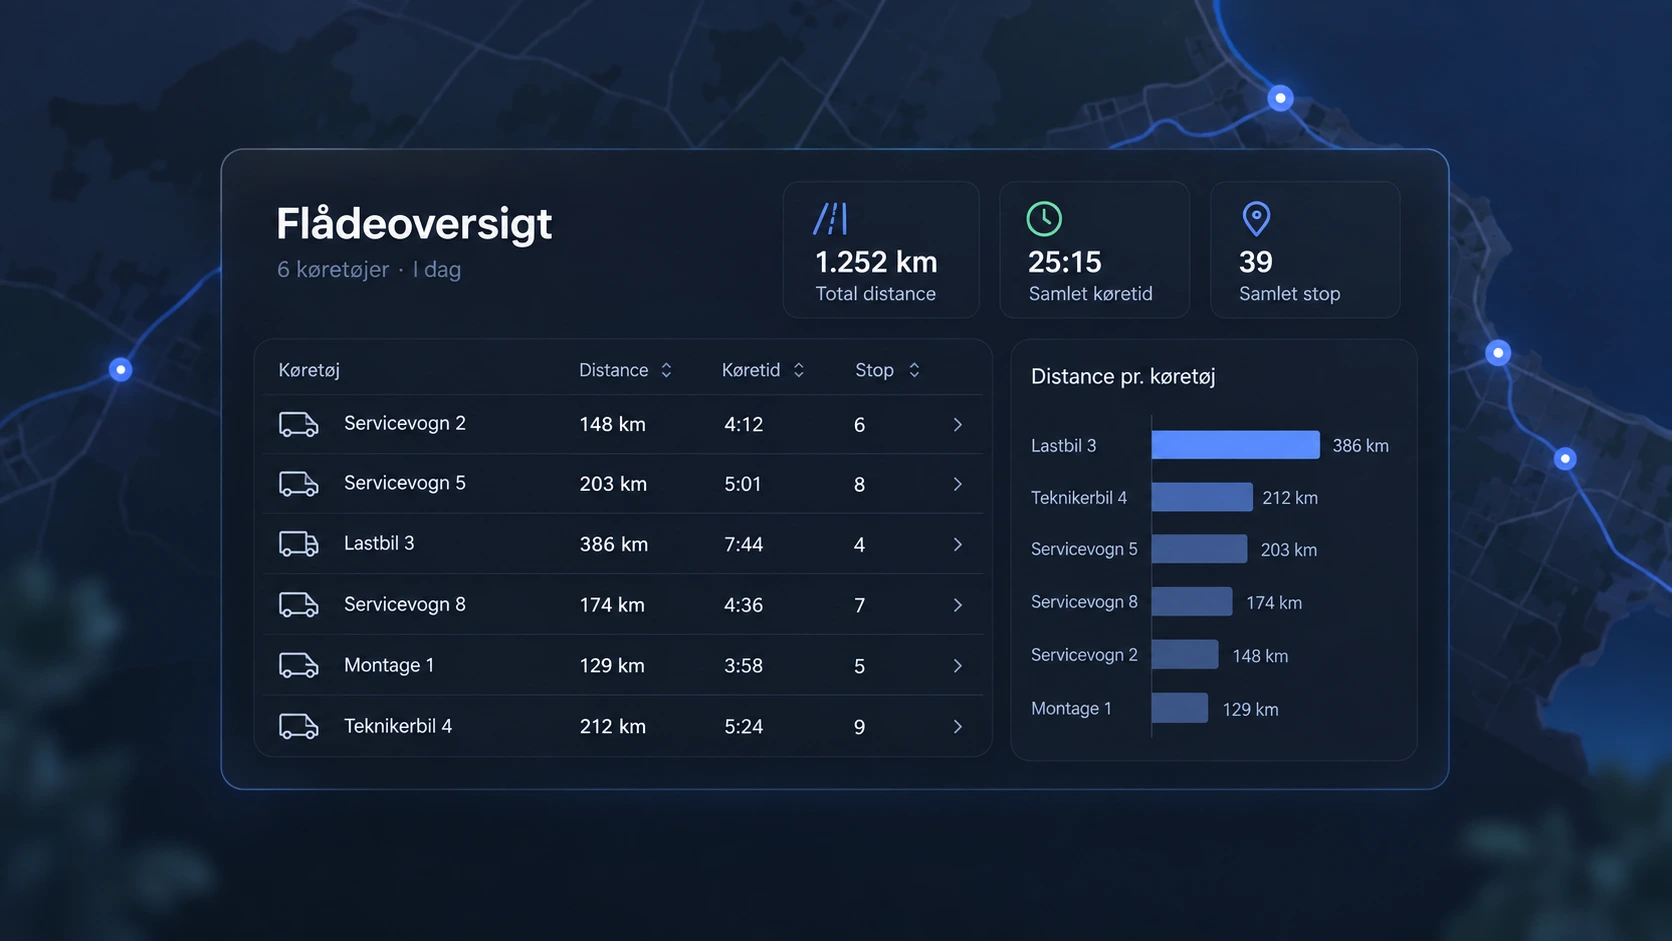Click the Teknikerbil 4 label in the chart
1672x941 pixels.
point(1079,497)
